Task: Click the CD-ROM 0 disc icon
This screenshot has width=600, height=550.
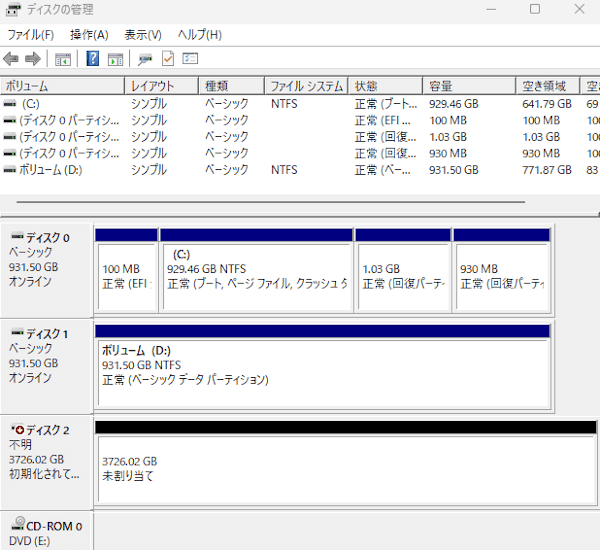Action: [x=18, y=523]
